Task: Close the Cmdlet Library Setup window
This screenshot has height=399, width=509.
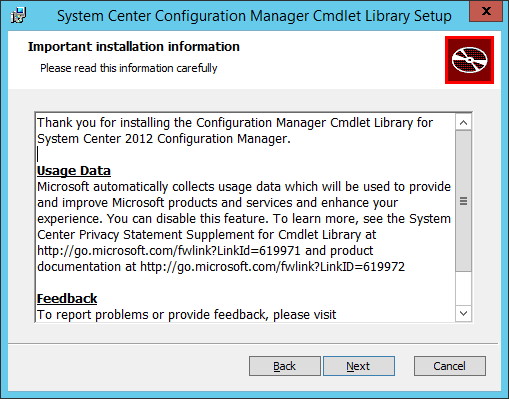Action: [486, 11]
